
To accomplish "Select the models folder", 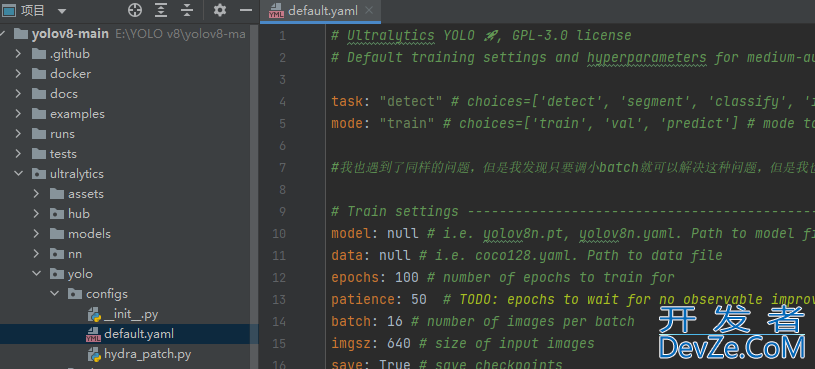I will click(x=89, y=234).
